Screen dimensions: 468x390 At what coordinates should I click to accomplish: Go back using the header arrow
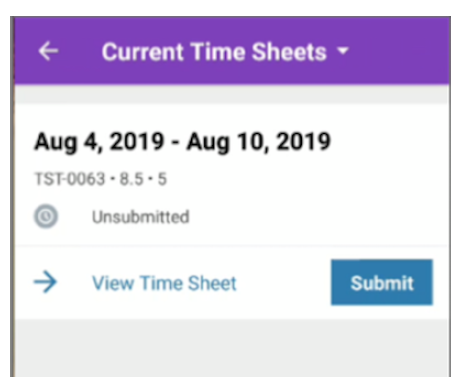pyautogui.click(x=49, y=51)
